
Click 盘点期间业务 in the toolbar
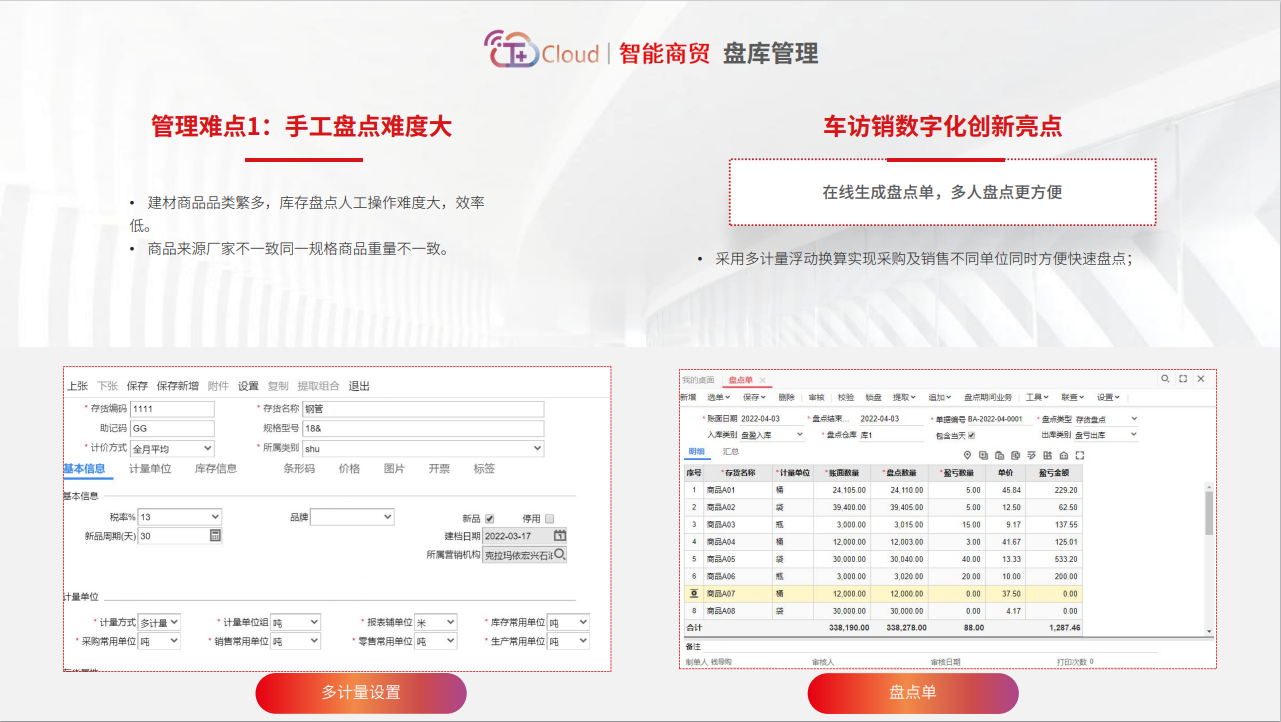tap(988, 397)
